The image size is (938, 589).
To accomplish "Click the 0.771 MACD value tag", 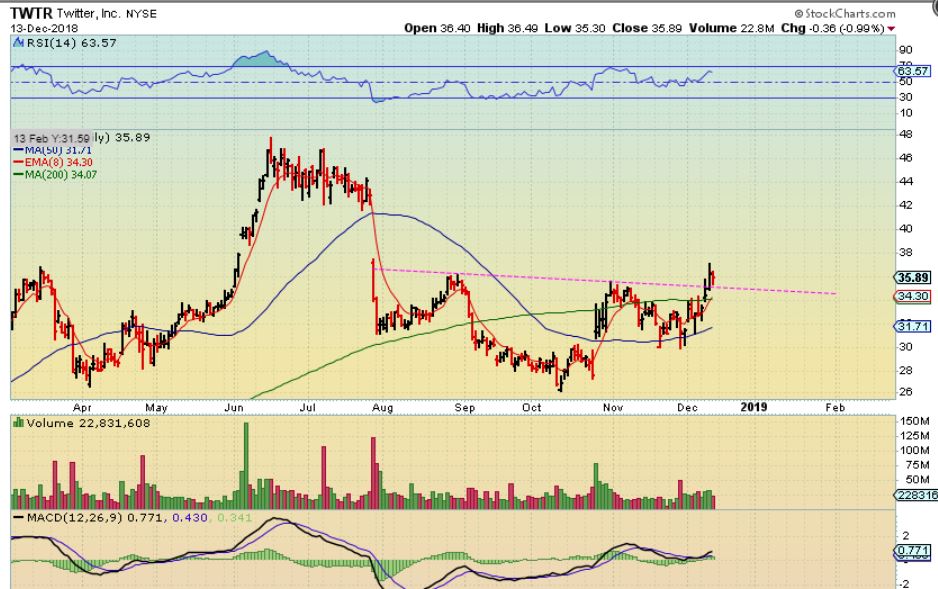I will click(x=913, y=551).
